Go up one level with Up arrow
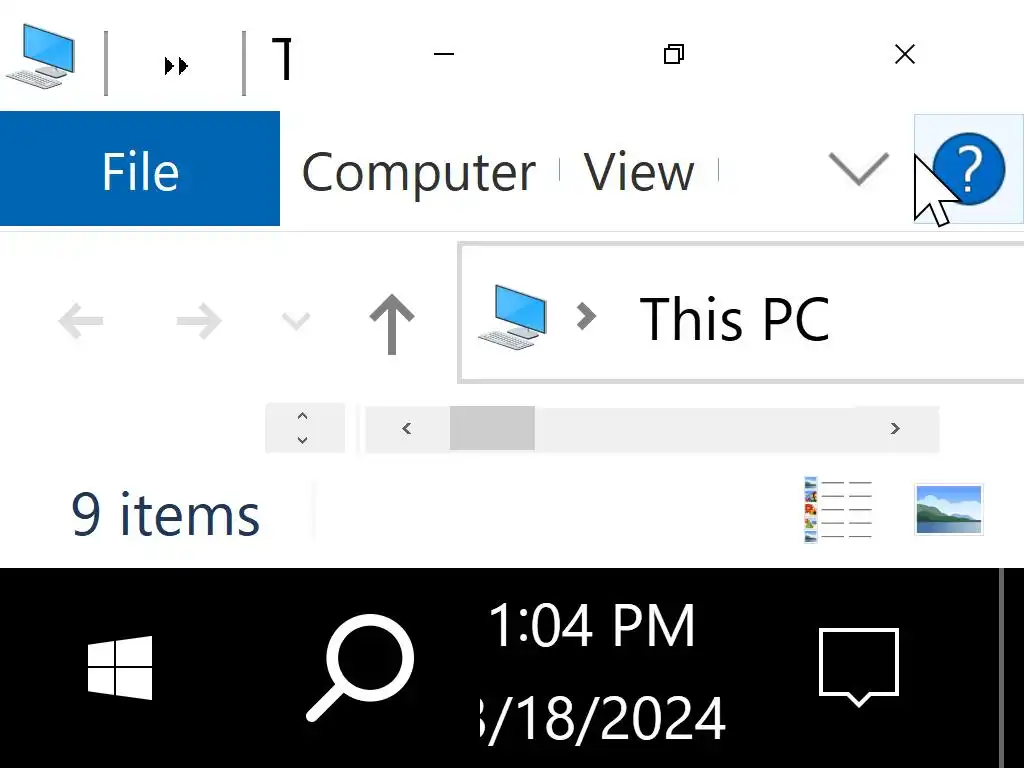 point(392,323)
